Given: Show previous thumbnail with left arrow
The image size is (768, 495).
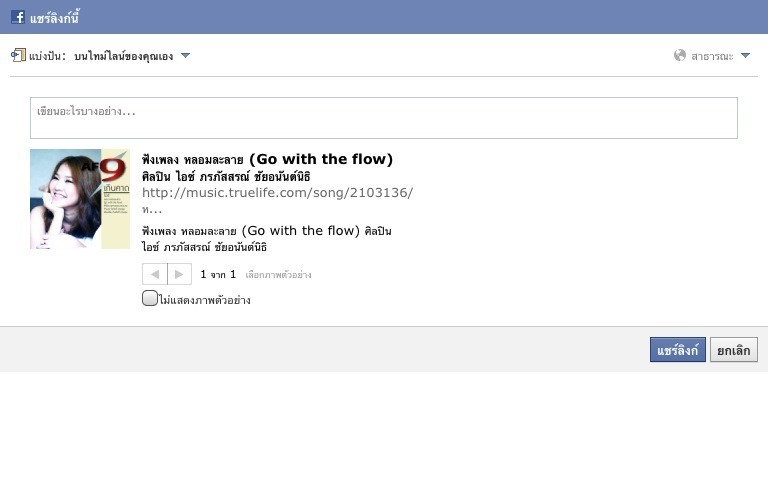Looking at the screenshot, I should [155, 274].
